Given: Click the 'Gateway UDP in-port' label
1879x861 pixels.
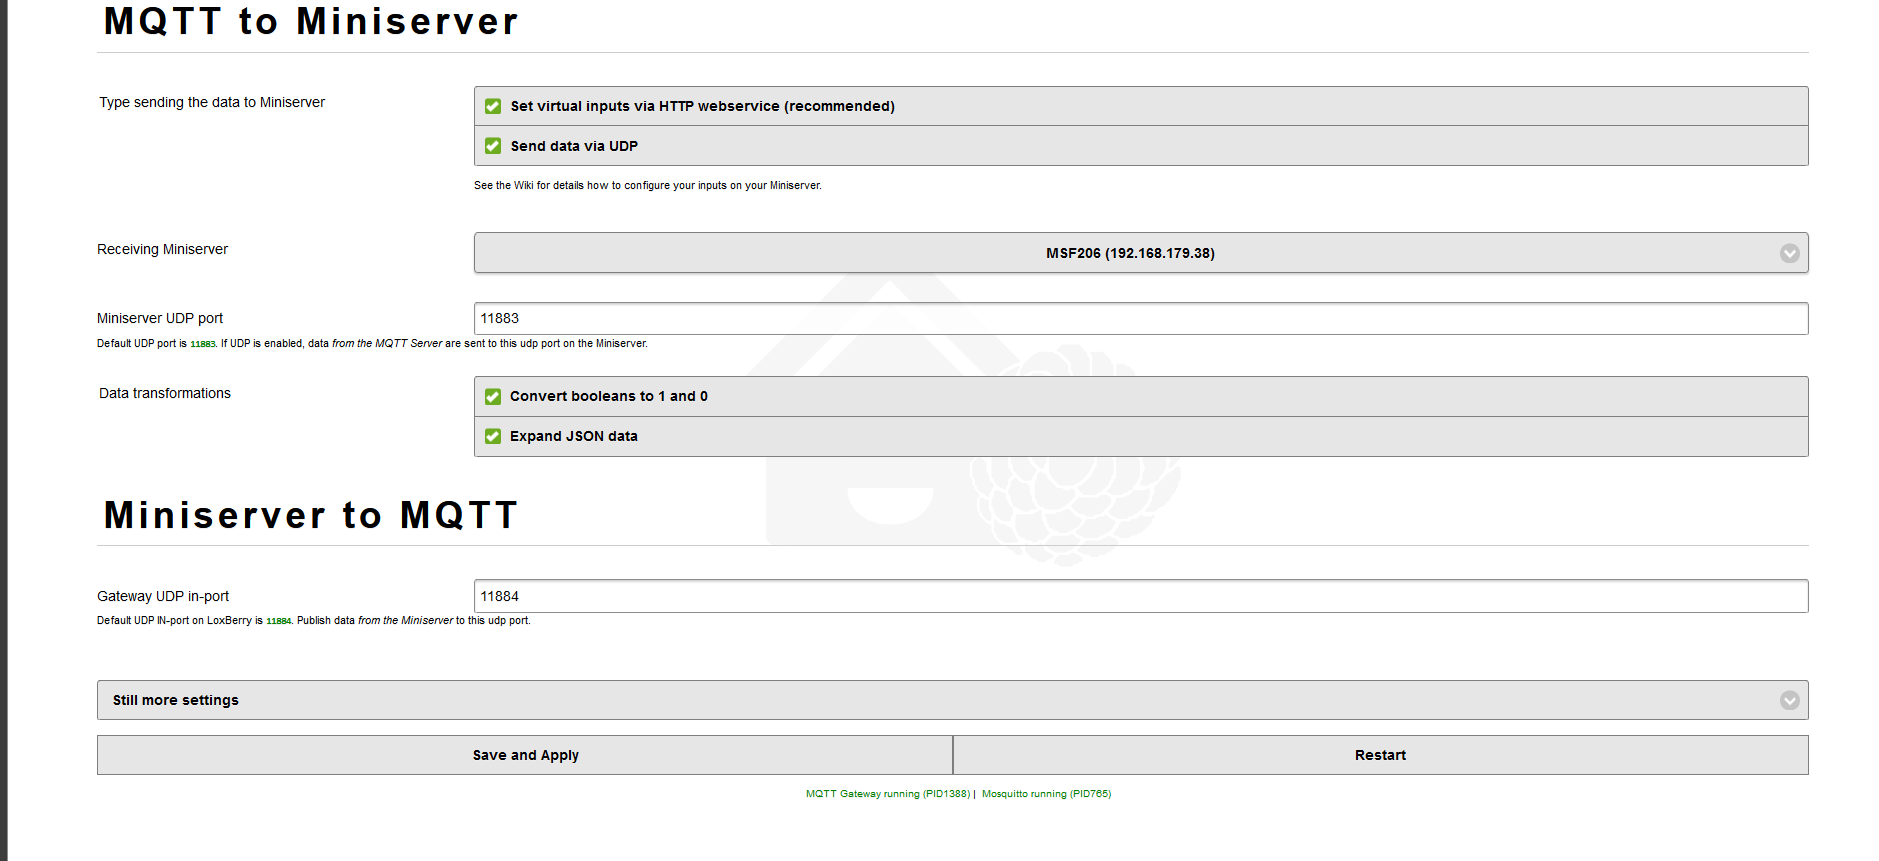Looking at the screenshot, I should click(x=163, y=596).
